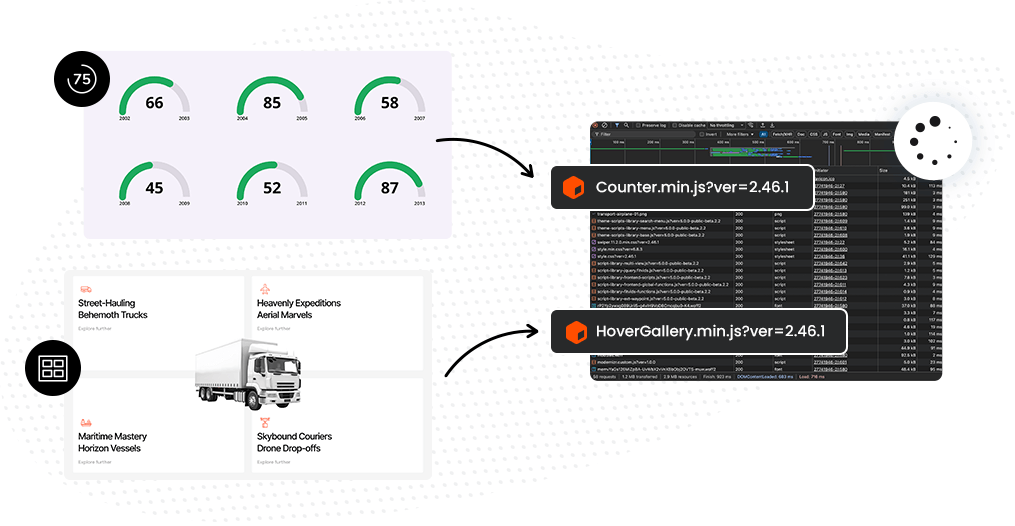
Task: Click Explore further under Aerial Marvels
Action: 274,328
